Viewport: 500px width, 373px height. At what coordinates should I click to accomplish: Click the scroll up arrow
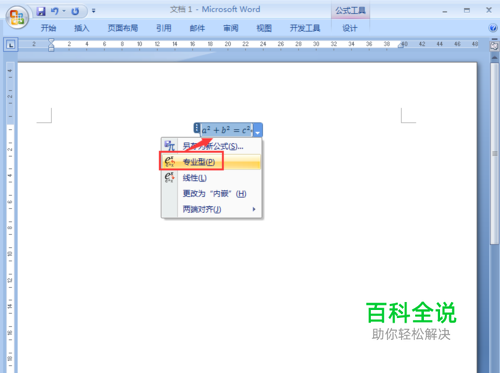[494, 58]
